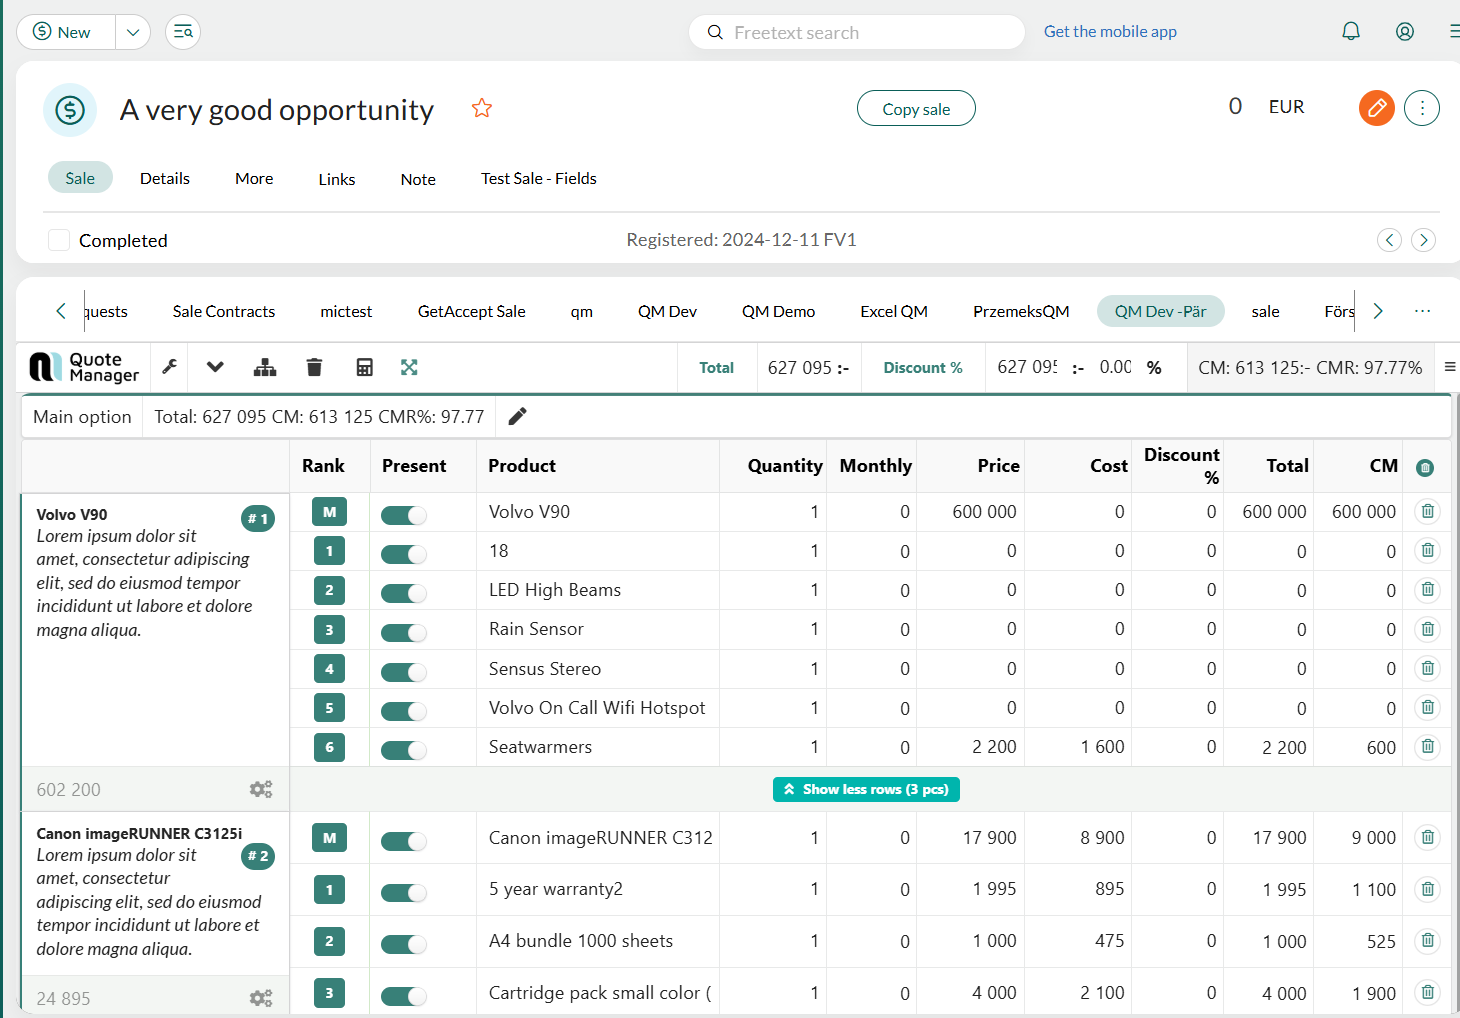Delete the Volvo V90 product row
The height and width of the screenshot is (1018, 1460).
1428,512
